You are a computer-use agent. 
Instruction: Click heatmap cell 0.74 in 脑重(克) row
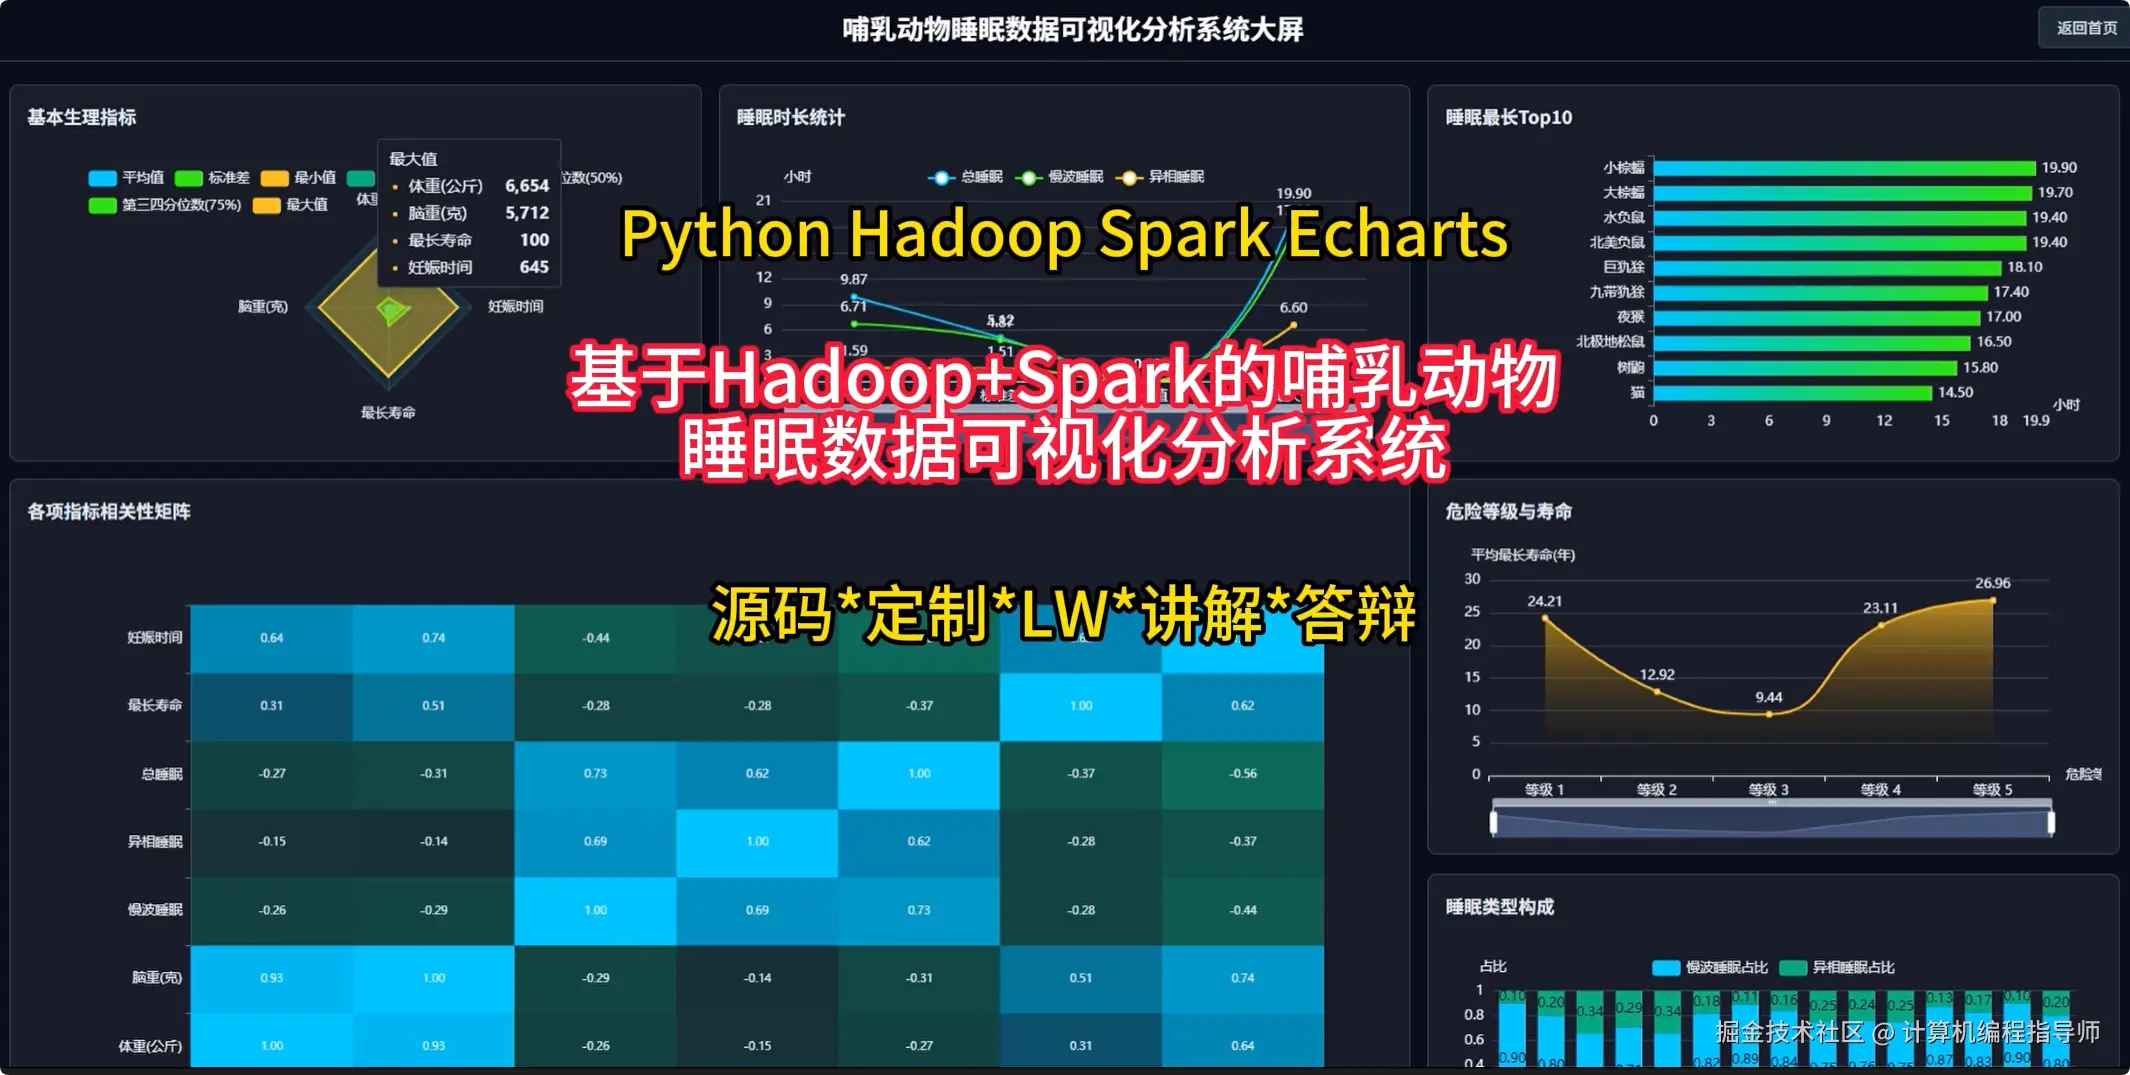tap(1243, 978)
